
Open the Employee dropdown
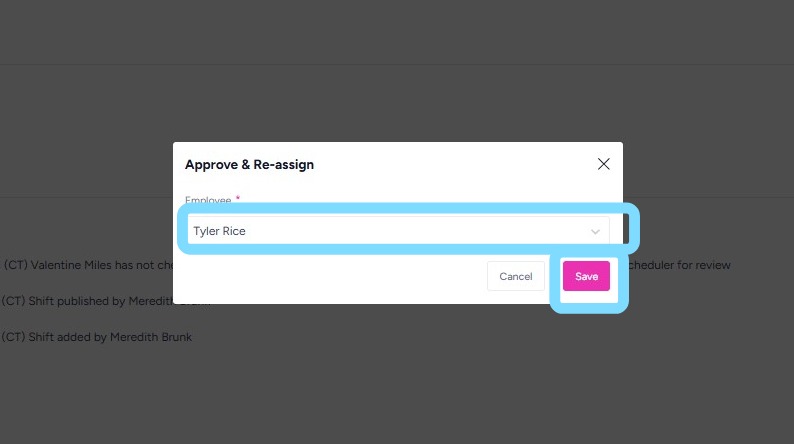pyautogui.click(x=398, y=231)
